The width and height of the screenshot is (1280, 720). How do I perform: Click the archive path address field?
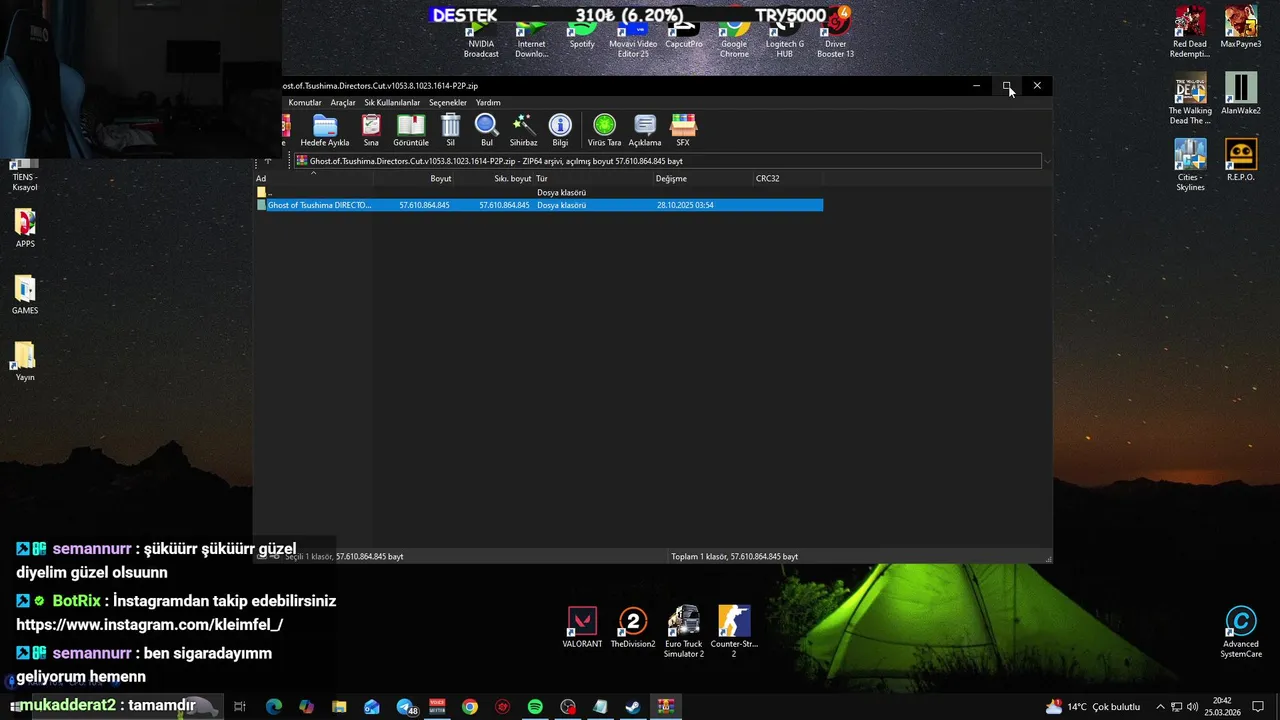point(668,161)
